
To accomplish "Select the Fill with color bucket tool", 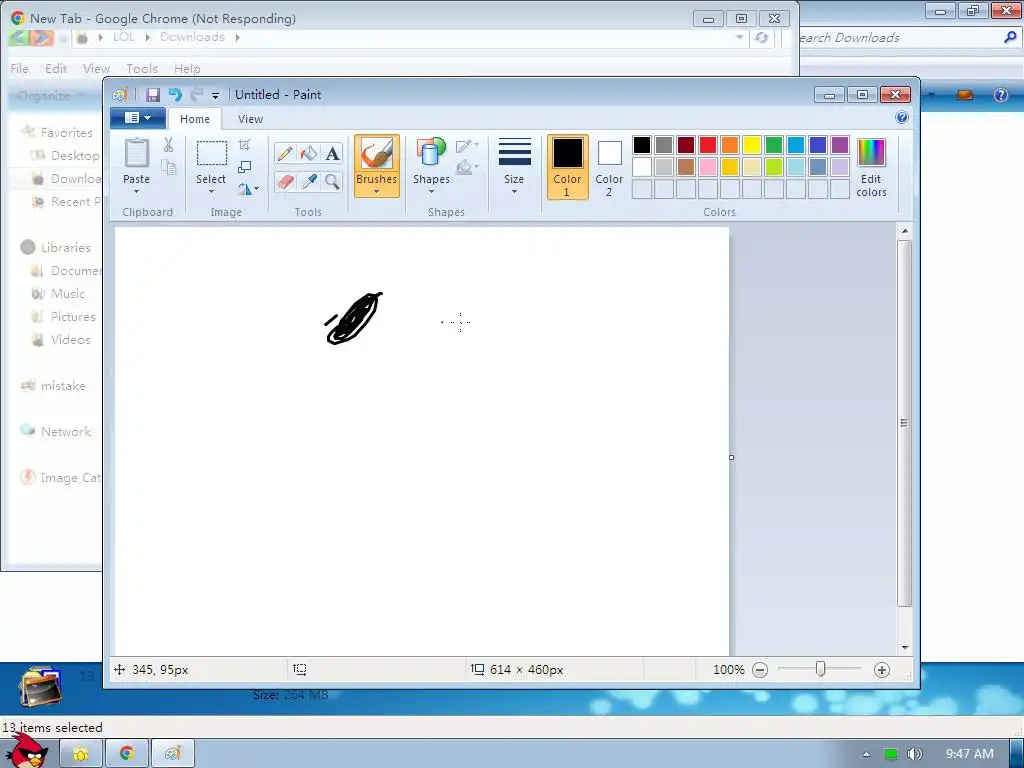I will (308, 153).
